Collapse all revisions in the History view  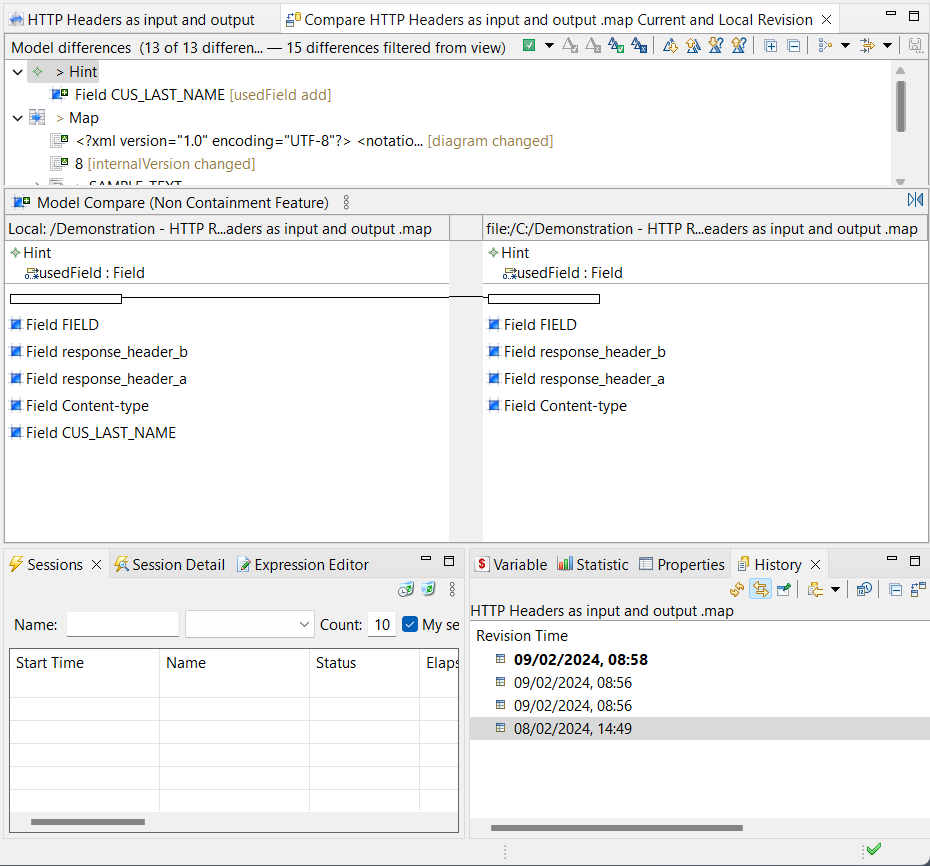(x=896, y=589)
